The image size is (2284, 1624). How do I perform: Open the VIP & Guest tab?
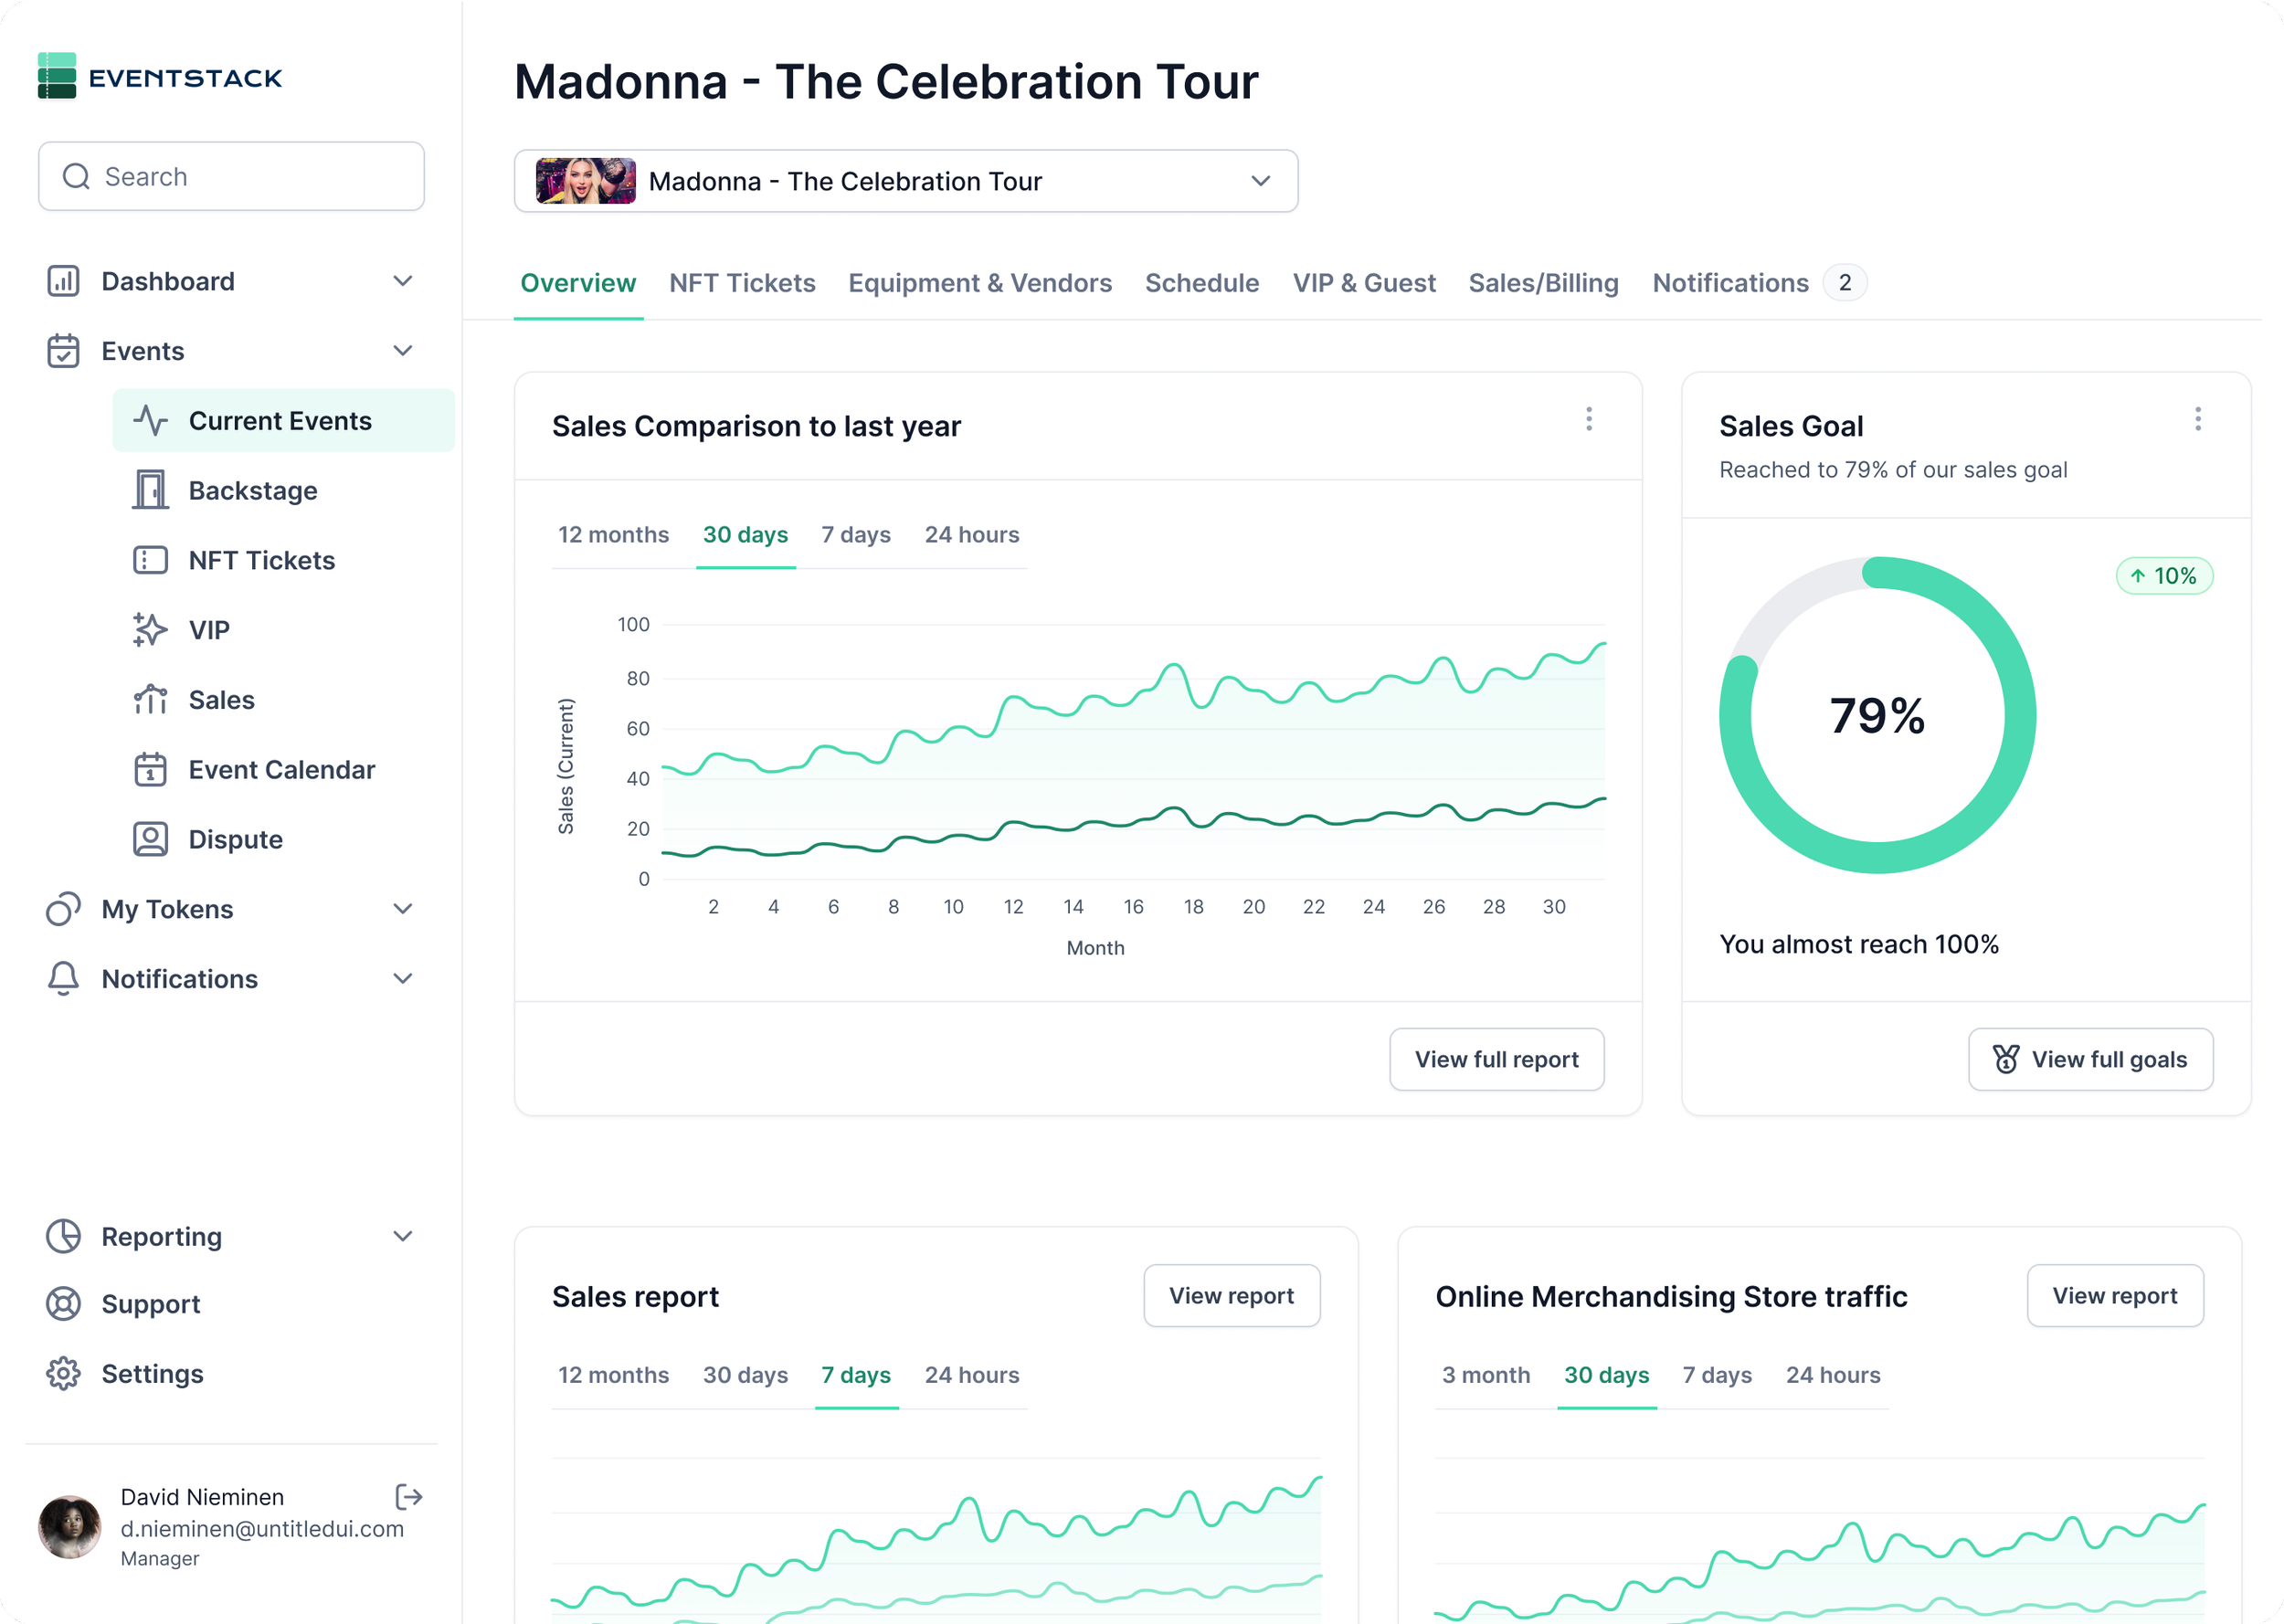[x=1364, y=284]
